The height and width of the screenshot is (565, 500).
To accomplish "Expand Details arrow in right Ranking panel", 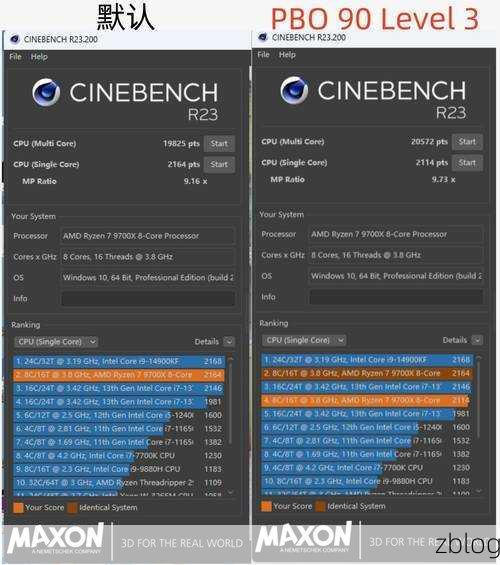I will pyautogui.click(x=477, y=340).
